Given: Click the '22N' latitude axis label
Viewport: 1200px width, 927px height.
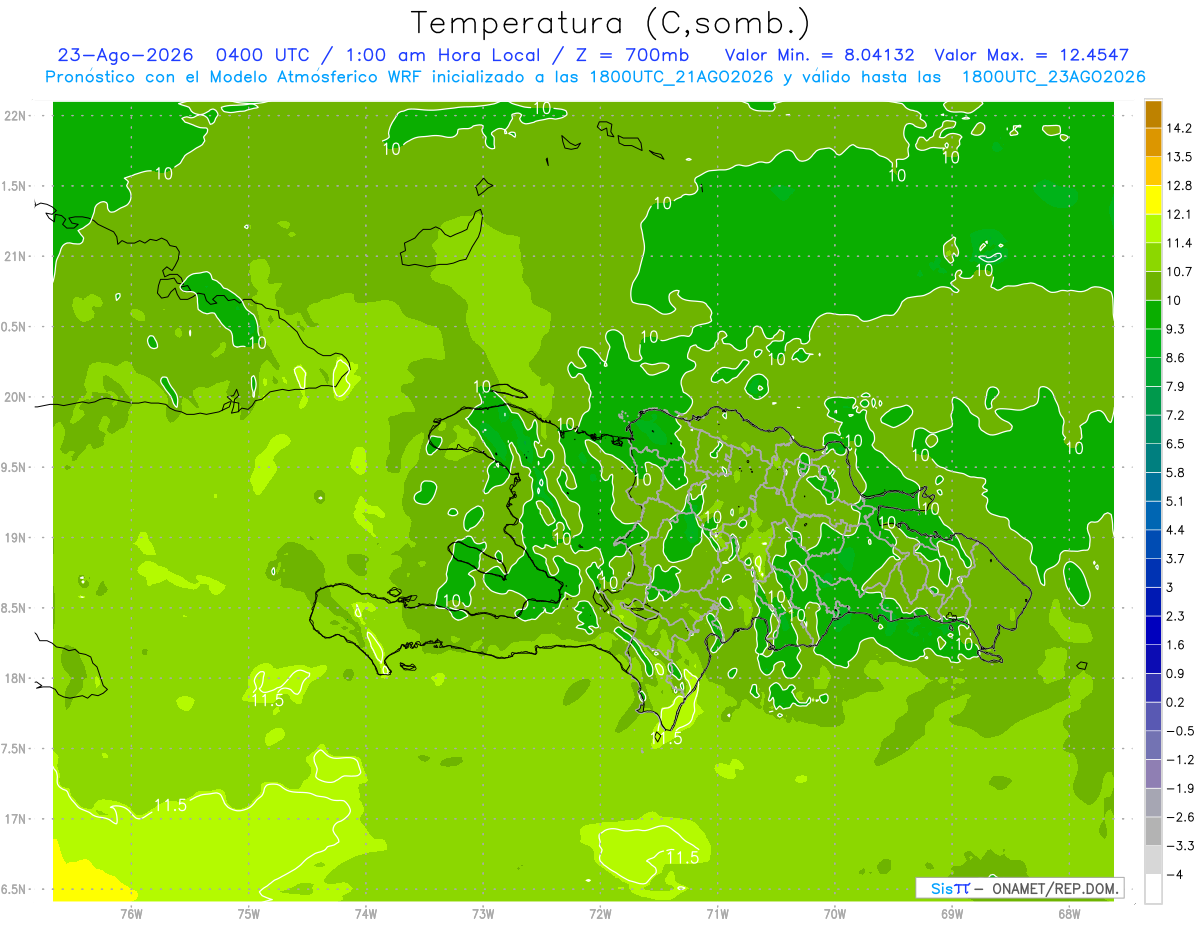Looking at the screenshot, I should [16, 116].
